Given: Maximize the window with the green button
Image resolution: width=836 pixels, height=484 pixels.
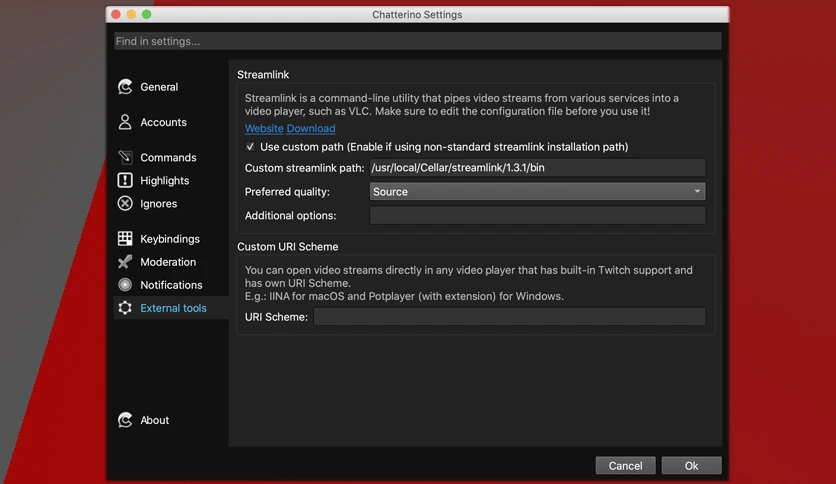Looking at the screenshot, I should (147, 14).
